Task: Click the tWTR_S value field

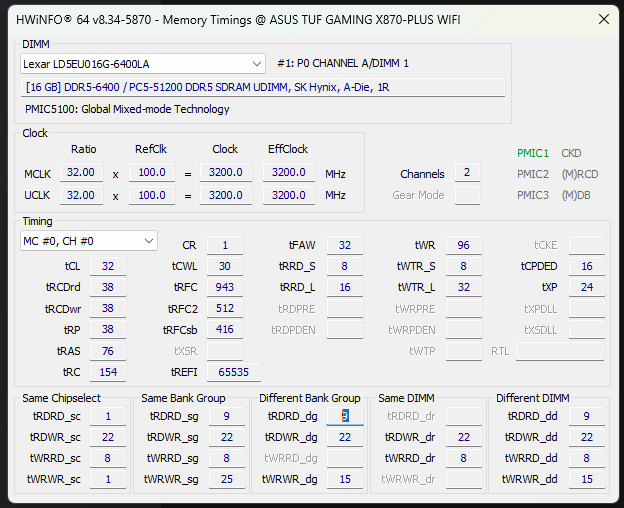Action: 464,266
